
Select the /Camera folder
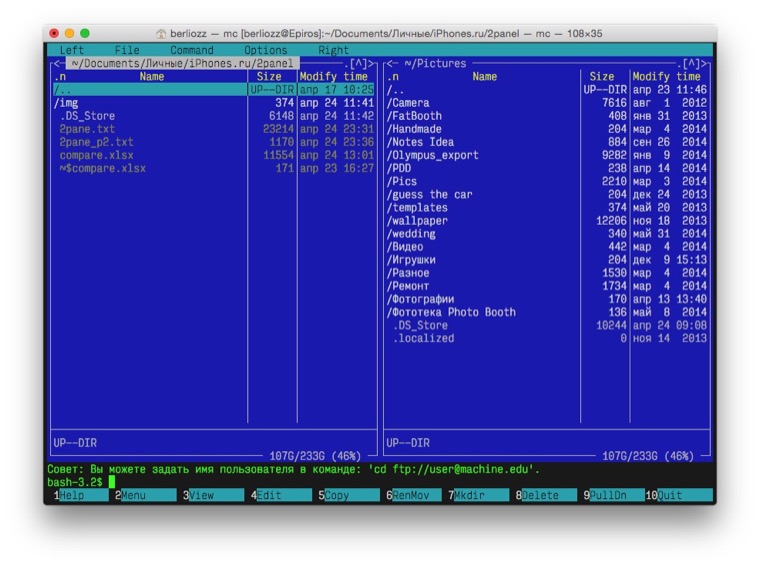547,103
